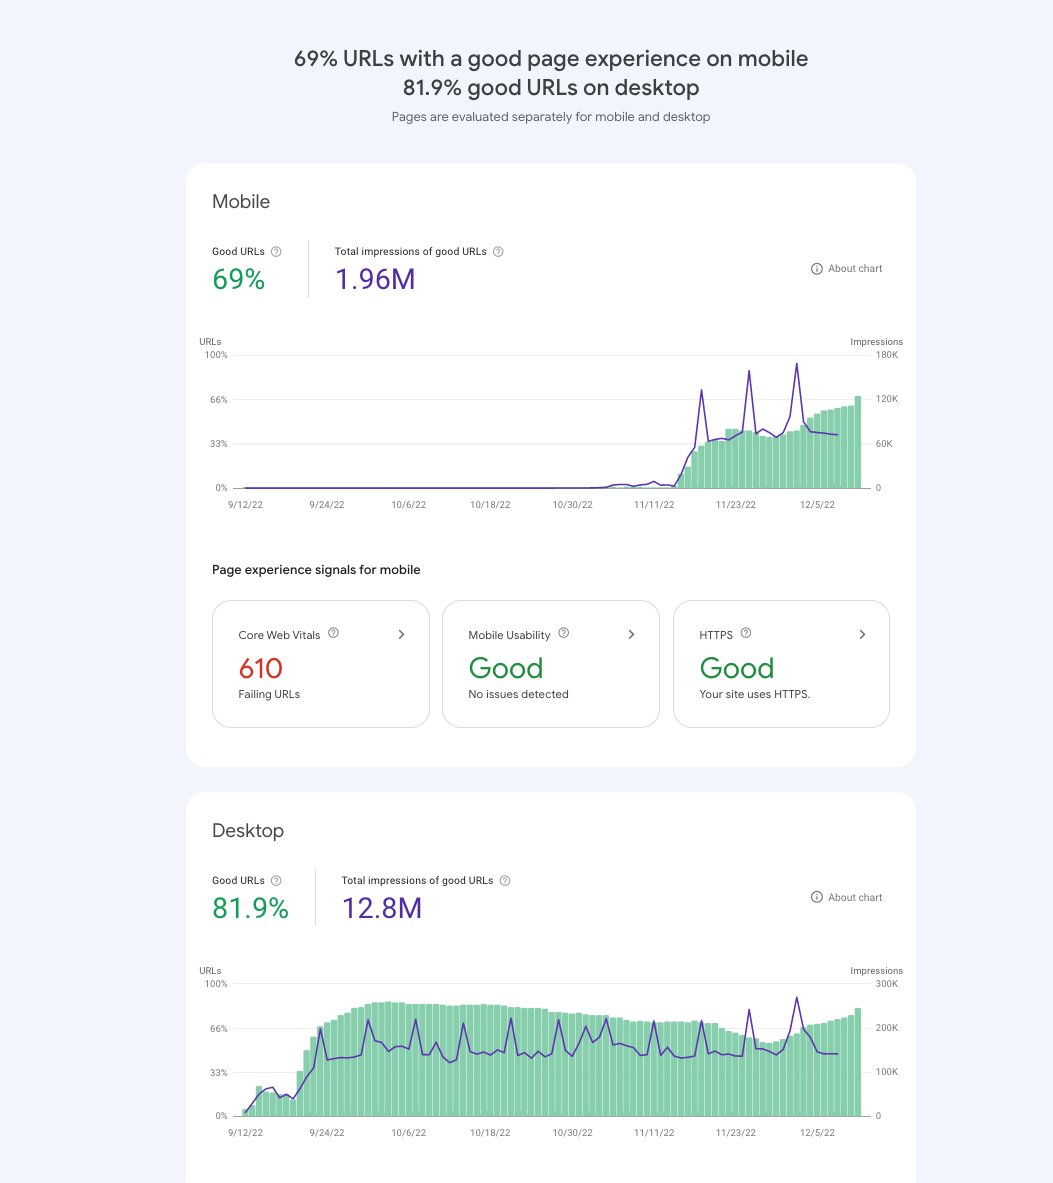
Task: Click HTTPS Good status
Action: pos(736,668)
